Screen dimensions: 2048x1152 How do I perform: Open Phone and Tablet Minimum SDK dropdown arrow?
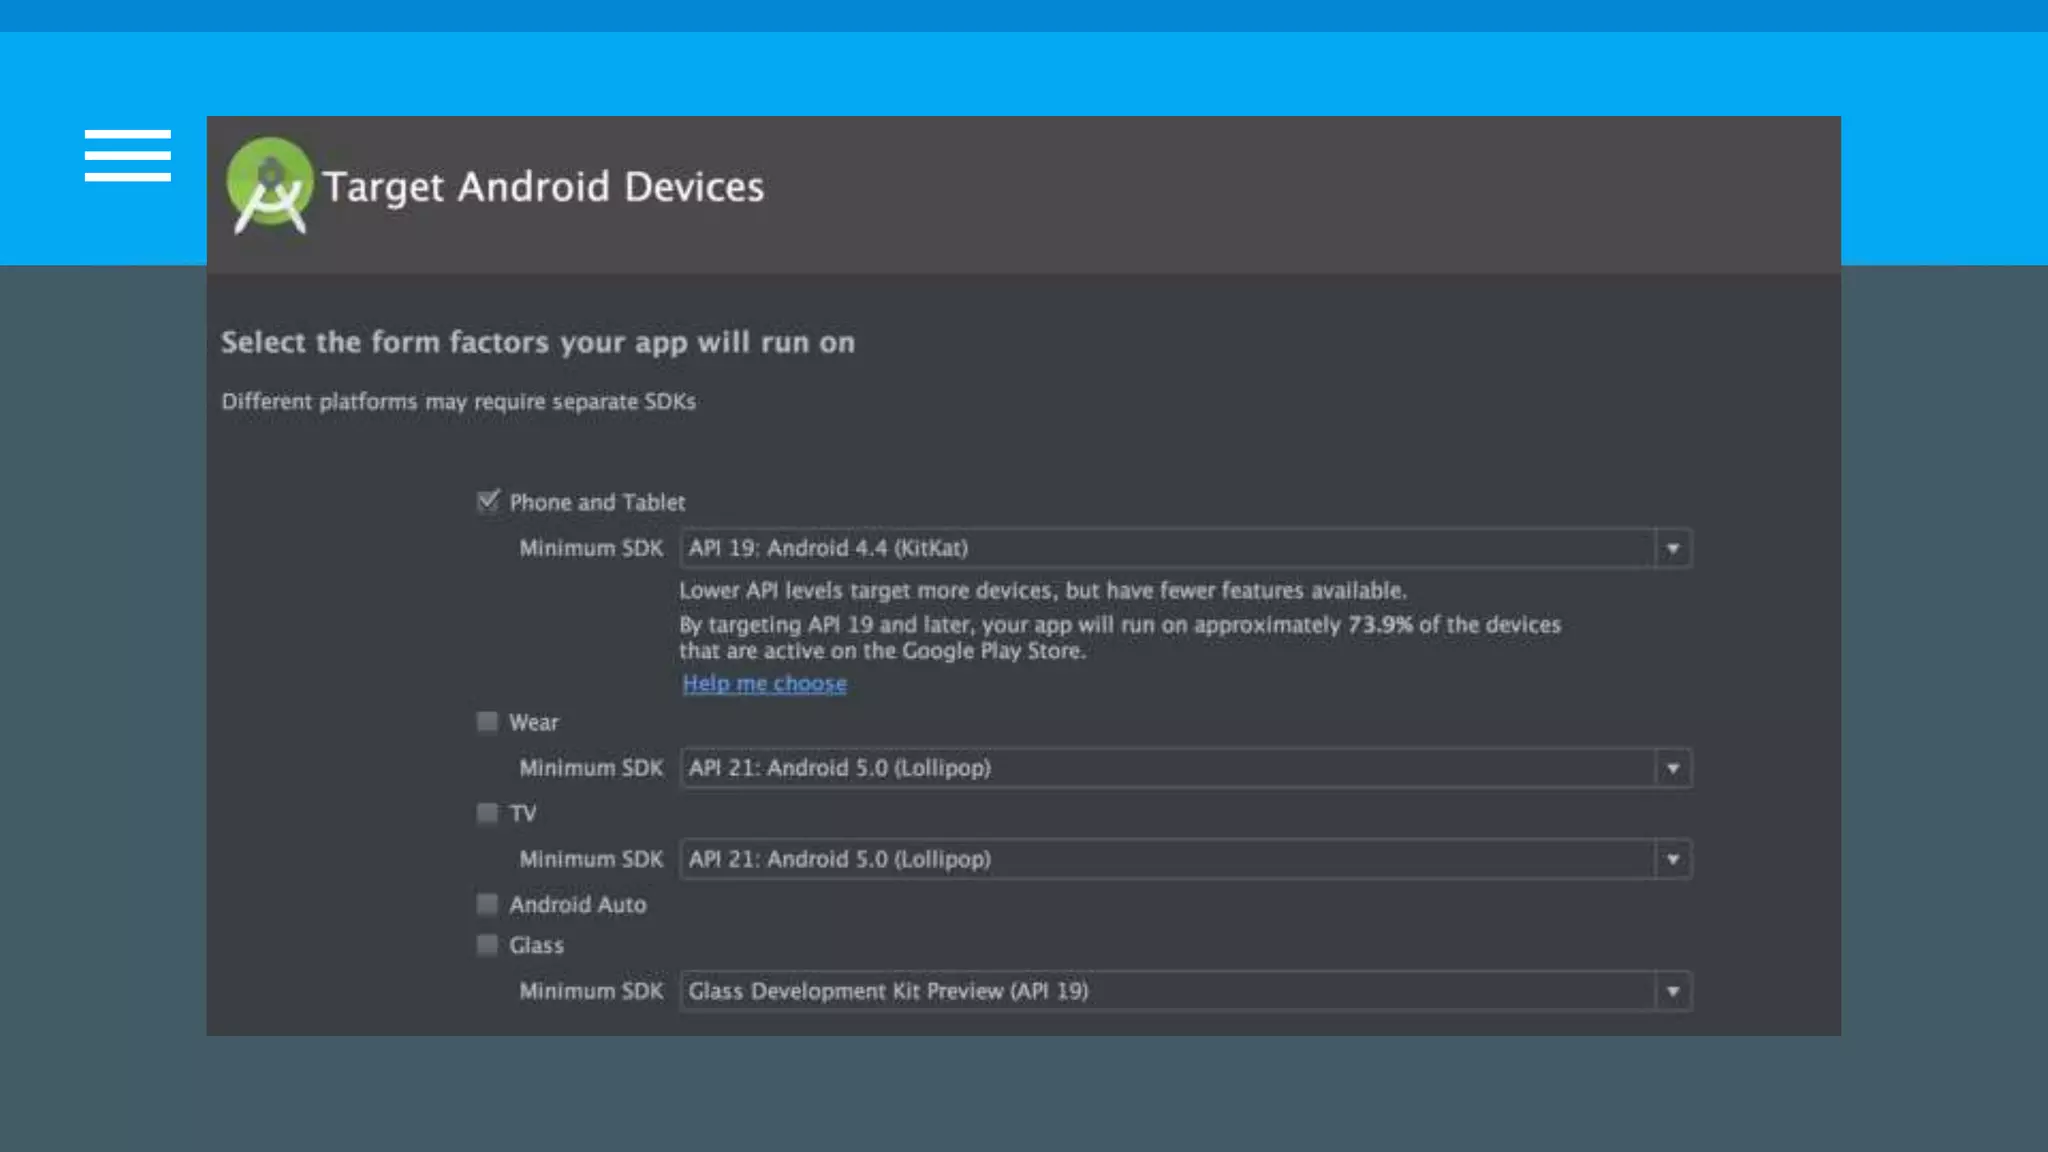pyautogui.click(x=1672, y=548)
